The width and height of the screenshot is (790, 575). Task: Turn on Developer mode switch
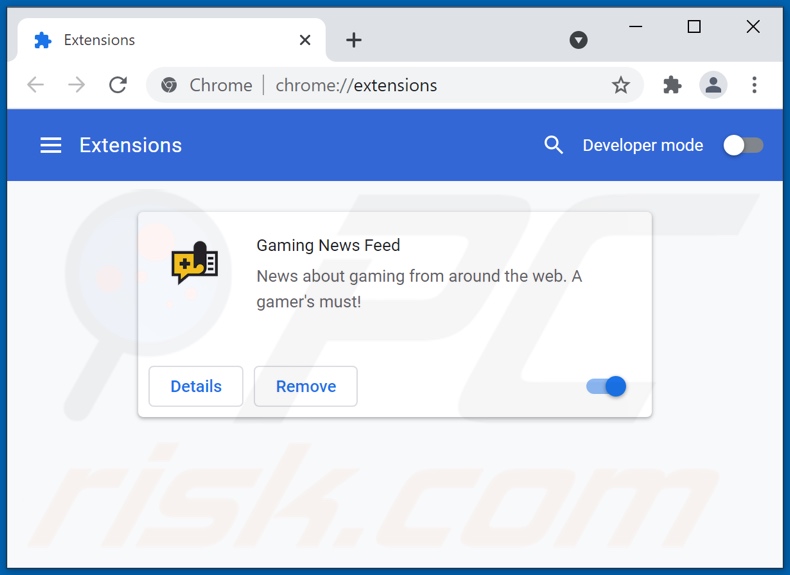pyautogui.click(x=744, y=146)
